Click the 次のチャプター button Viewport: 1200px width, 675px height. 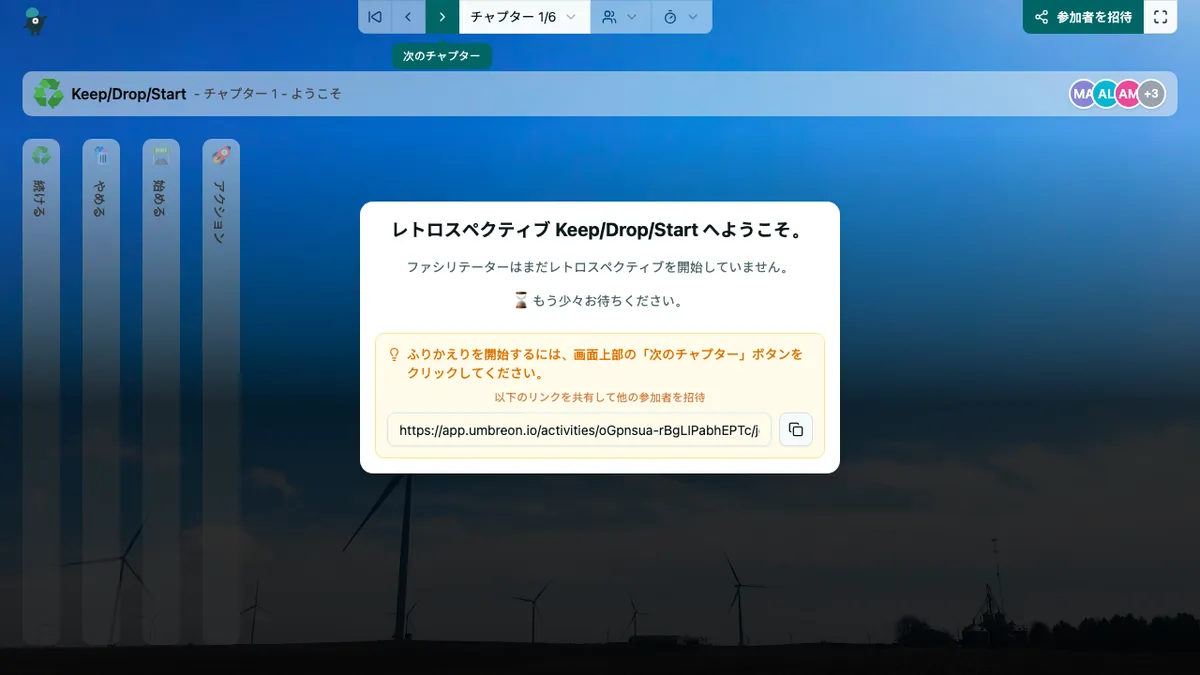[443, 16]
